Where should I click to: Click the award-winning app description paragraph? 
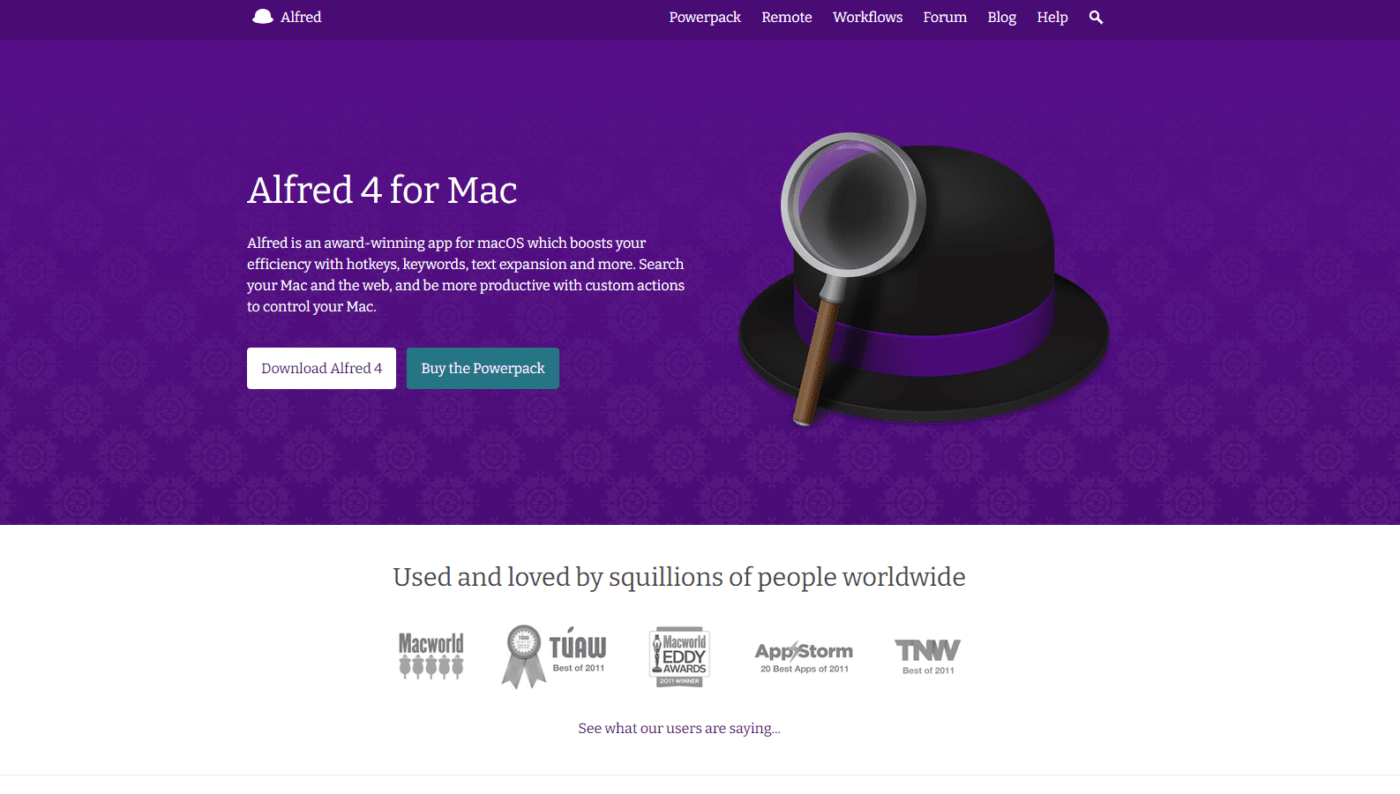466,275
